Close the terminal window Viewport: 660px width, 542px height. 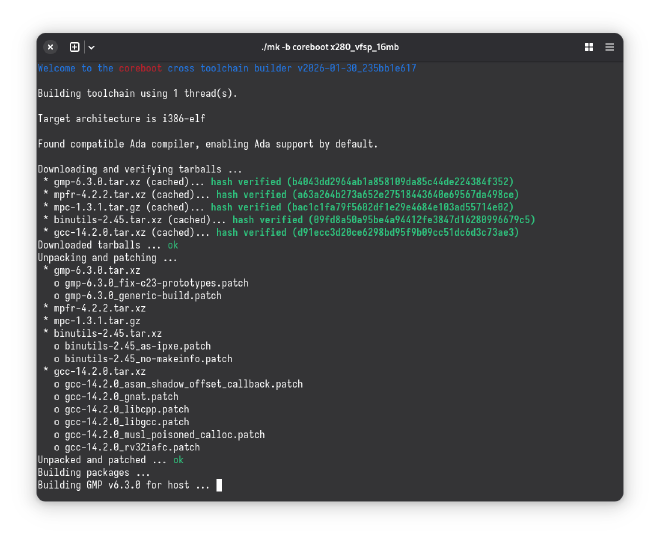[x=51, y=47]
